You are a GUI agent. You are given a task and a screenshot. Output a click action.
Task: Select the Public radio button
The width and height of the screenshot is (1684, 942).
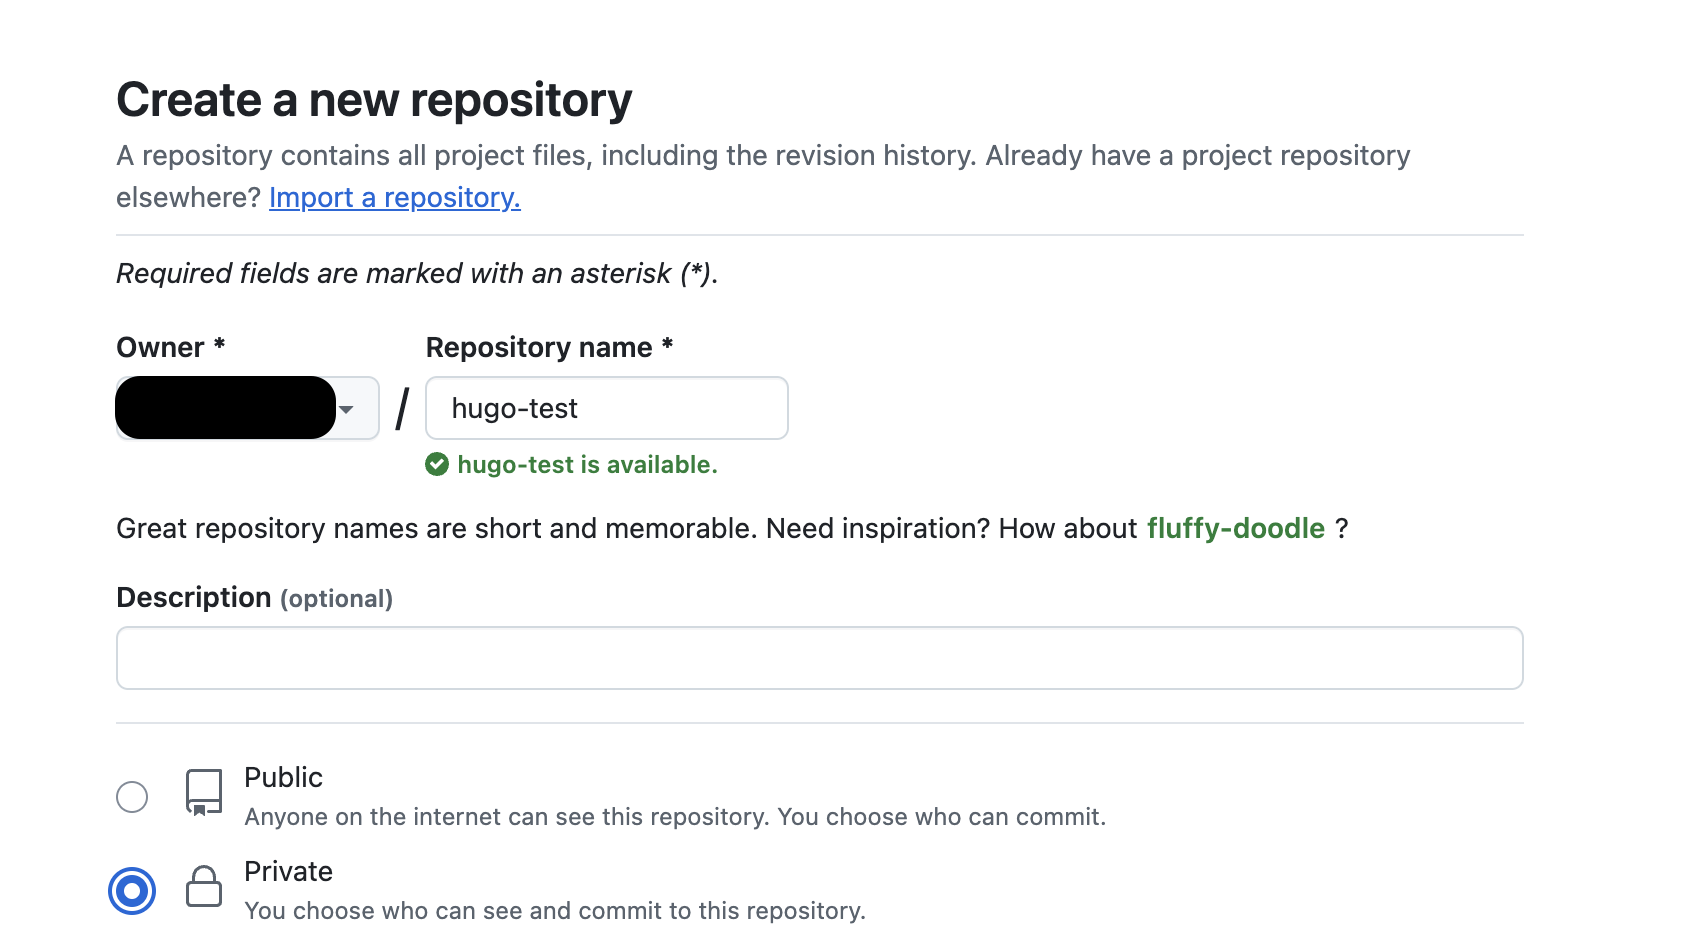click(132, 797)
